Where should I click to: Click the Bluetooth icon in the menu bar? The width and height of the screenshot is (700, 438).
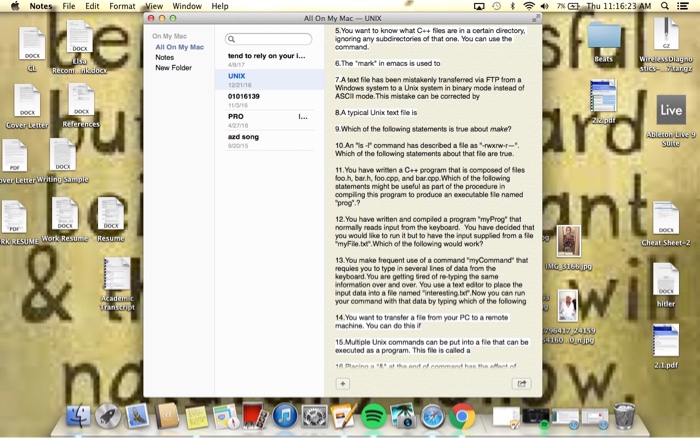click(512, 6)
